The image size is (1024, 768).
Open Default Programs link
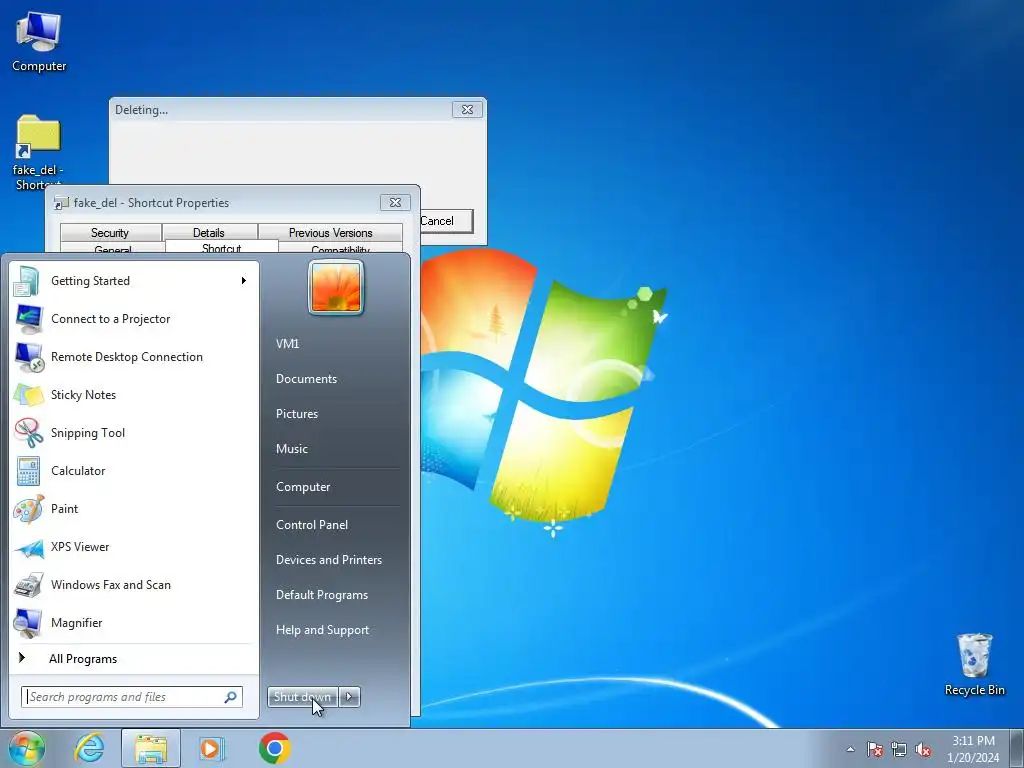[x=321, y=596]
